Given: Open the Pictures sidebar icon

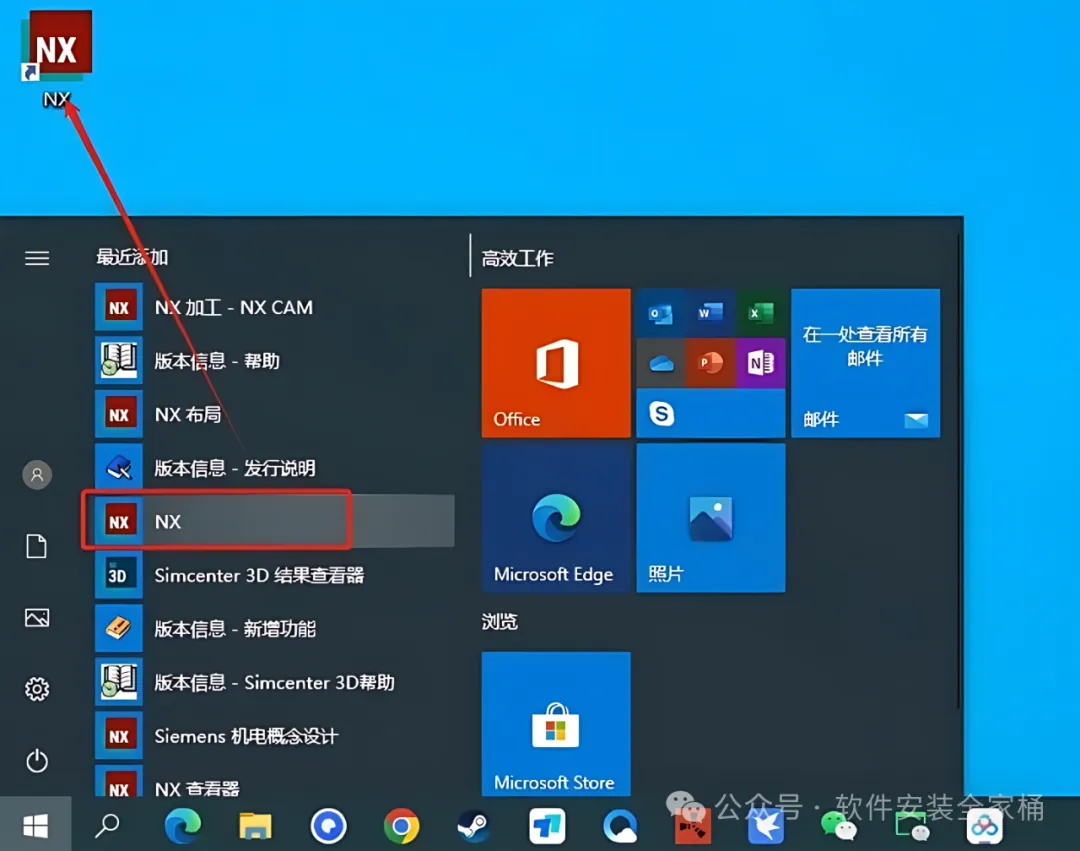Looking at the screenshot, I should pos(37,618).
